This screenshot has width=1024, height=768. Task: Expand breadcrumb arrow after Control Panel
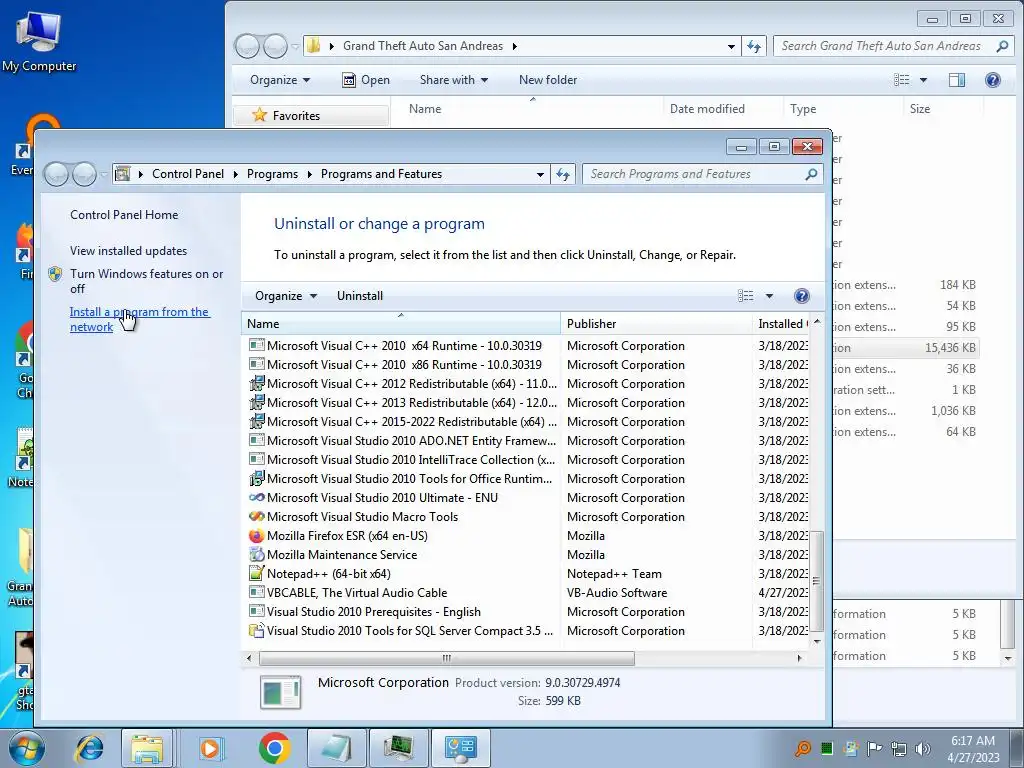point(236,174)
